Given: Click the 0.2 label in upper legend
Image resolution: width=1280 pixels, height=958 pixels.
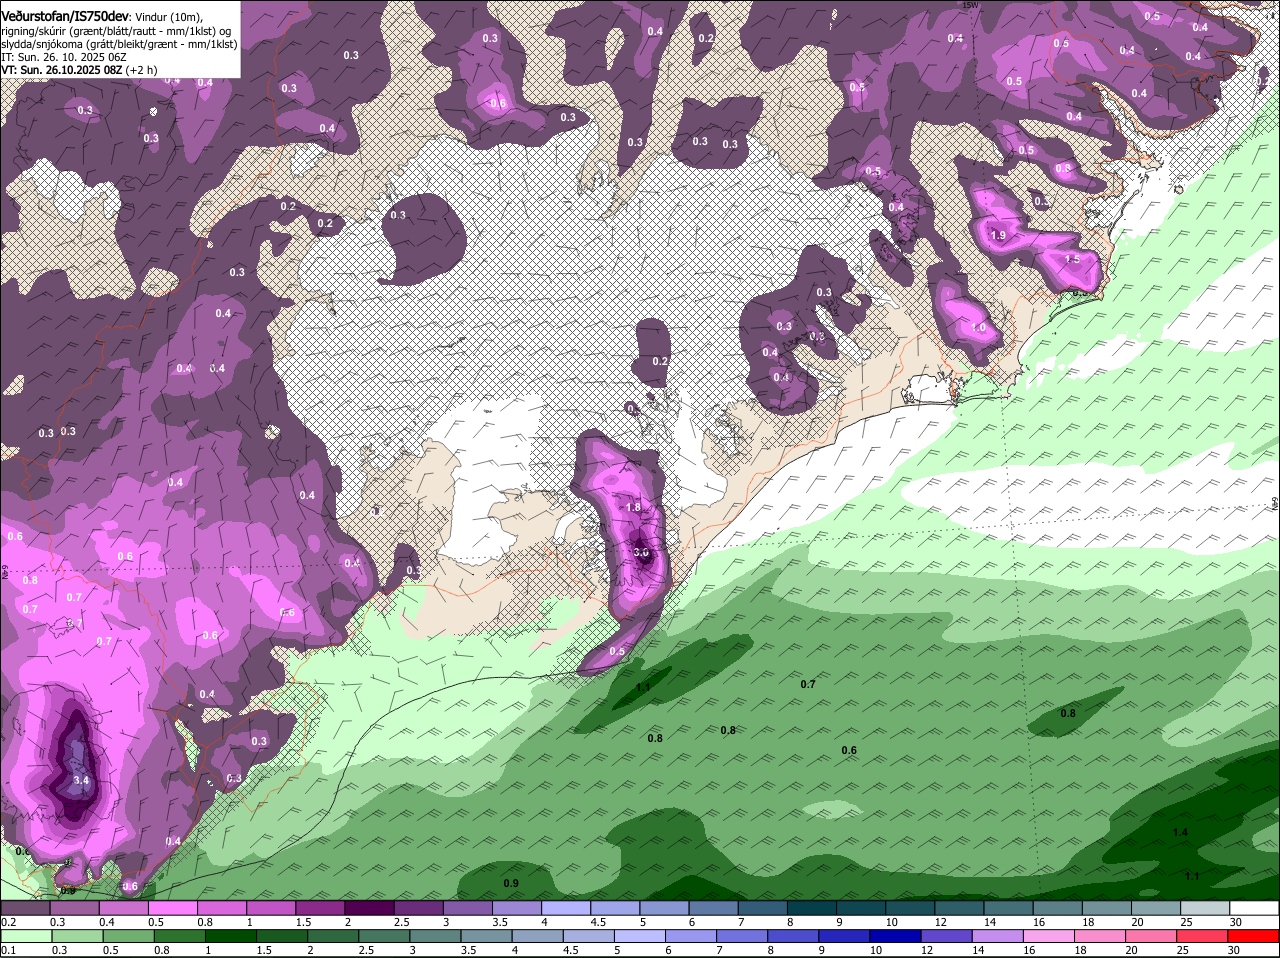Looking at the screenshot, I should [8, 922].
